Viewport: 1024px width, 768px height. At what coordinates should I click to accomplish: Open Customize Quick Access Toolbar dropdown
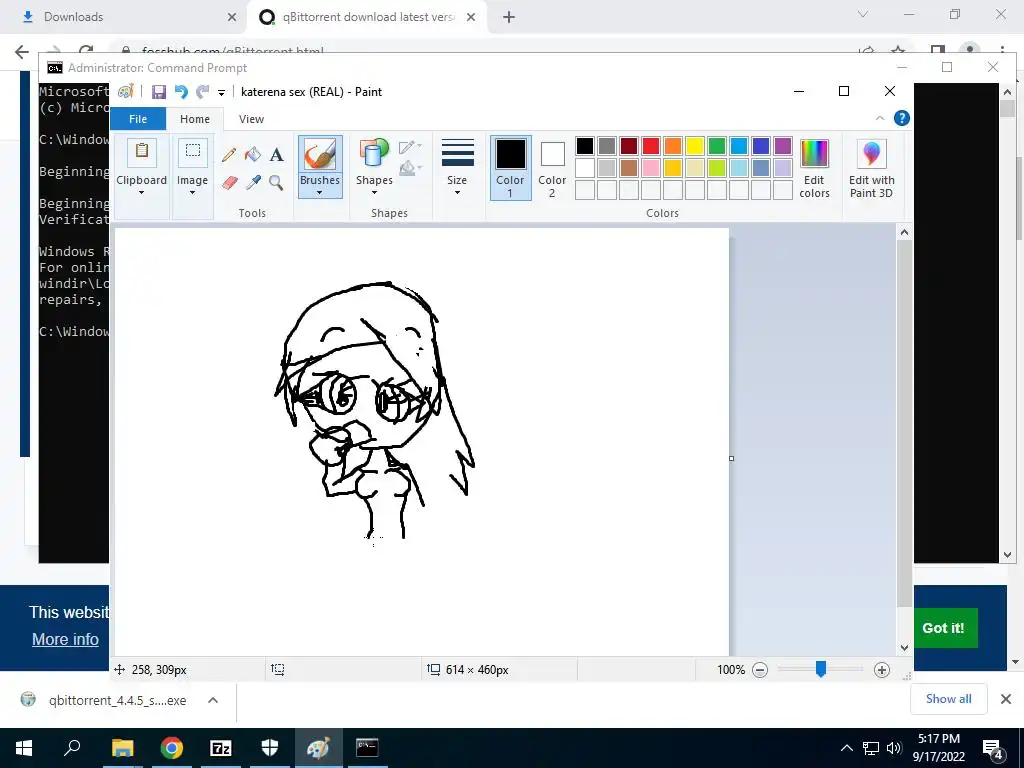(x=221, y=93)
